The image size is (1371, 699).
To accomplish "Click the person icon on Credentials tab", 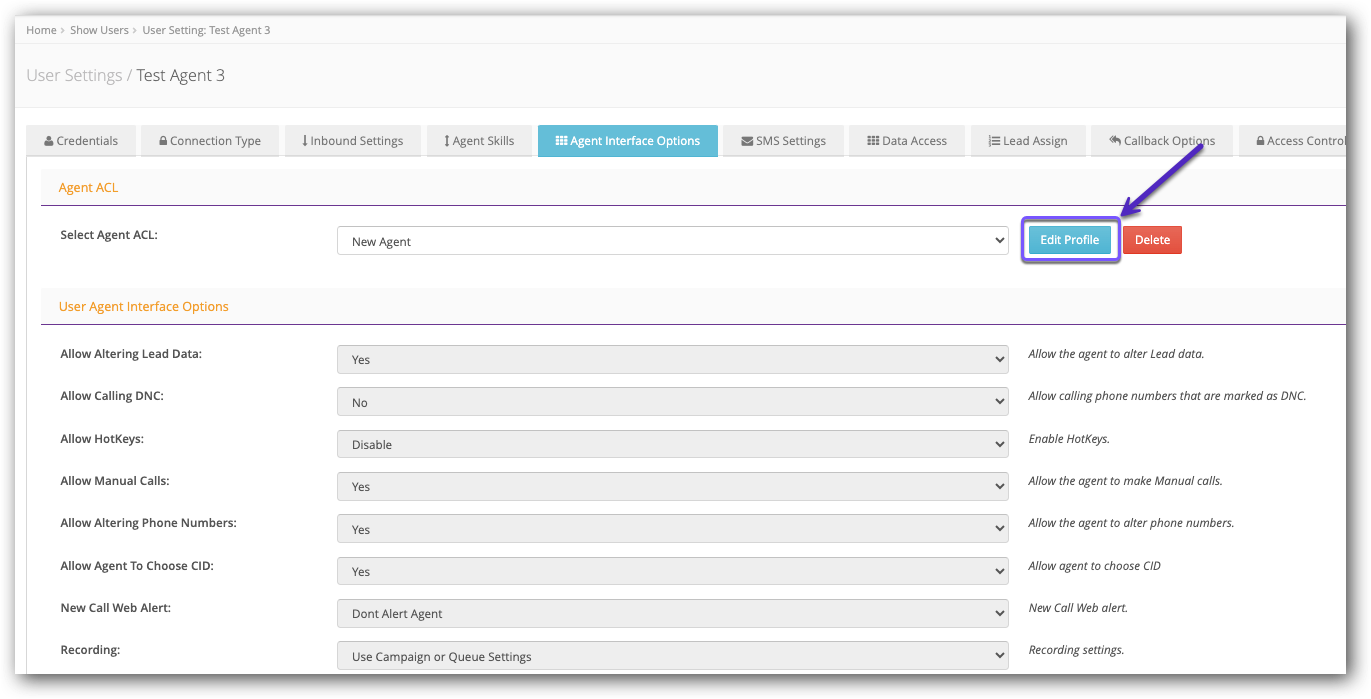I will pyautogui.click(x=49, y=140).
